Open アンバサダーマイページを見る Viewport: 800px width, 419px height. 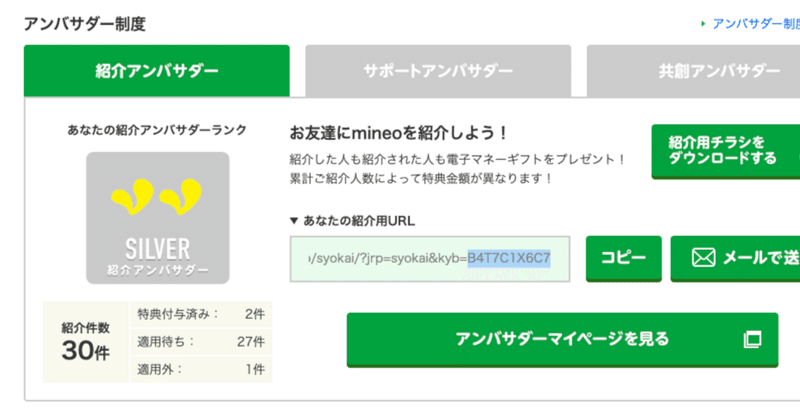click(x=561, y=339)
